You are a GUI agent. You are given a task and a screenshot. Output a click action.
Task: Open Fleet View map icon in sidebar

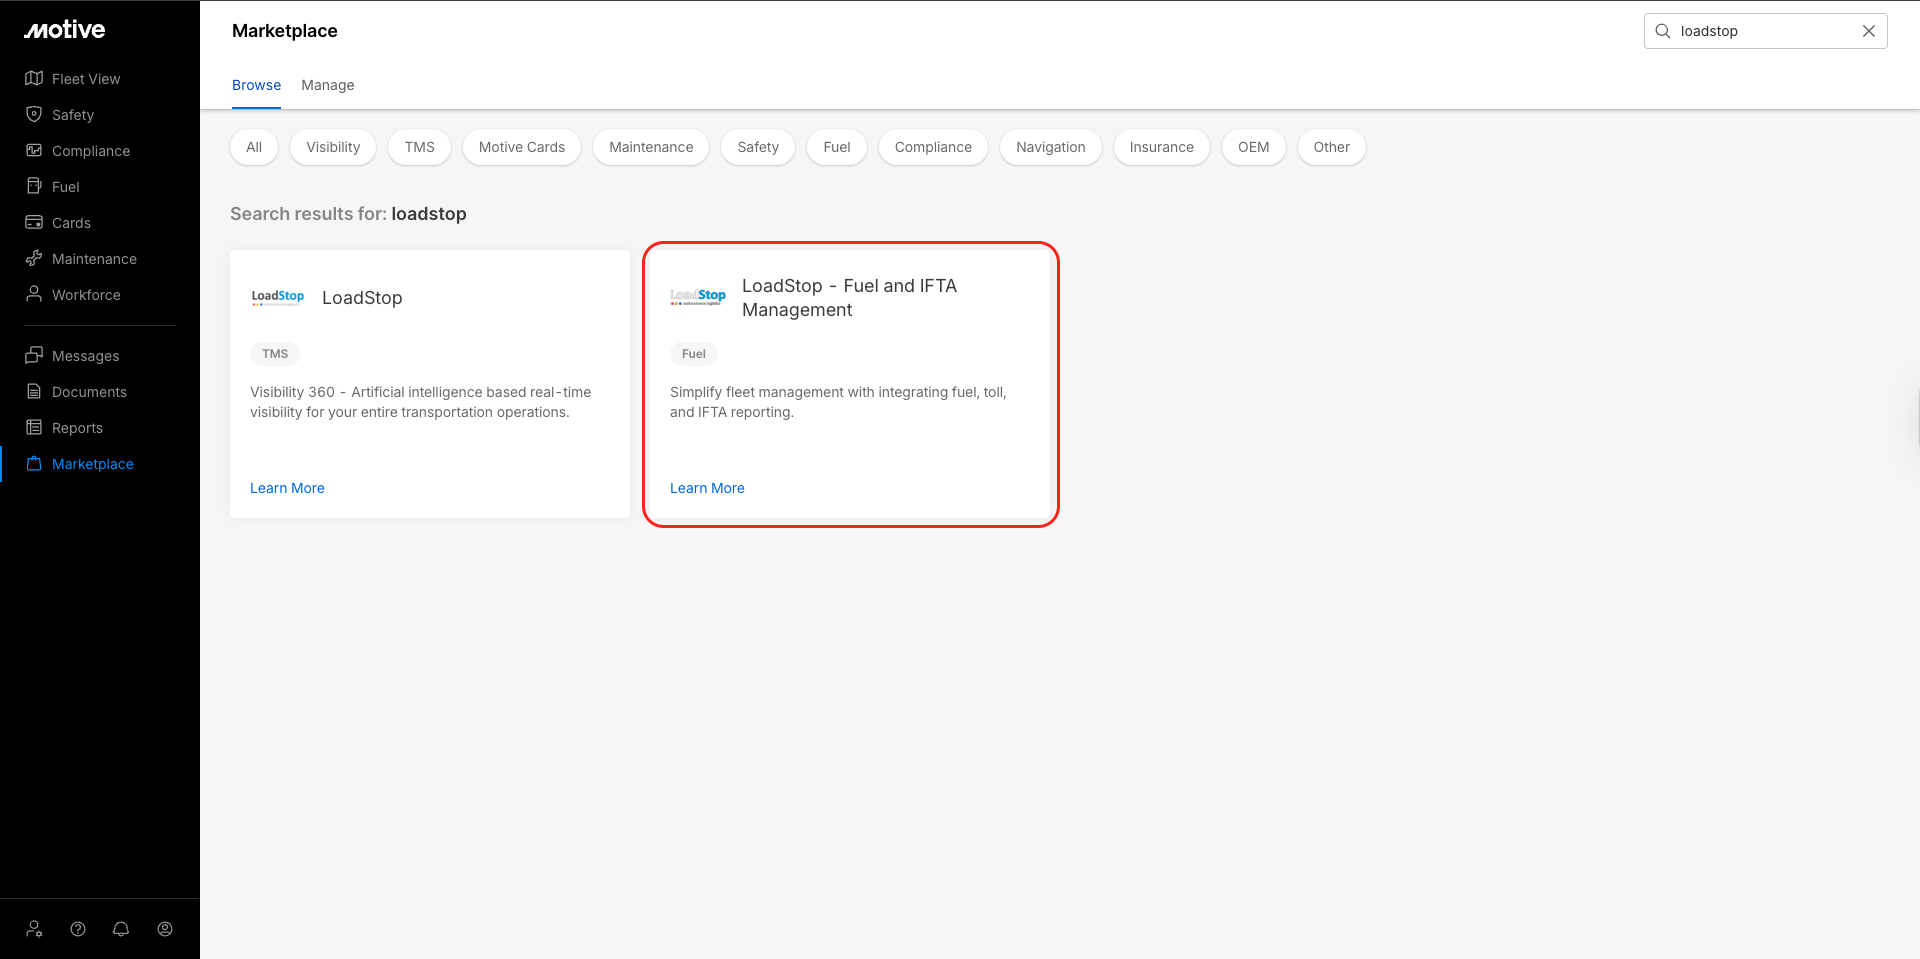(x=34, y=79)
